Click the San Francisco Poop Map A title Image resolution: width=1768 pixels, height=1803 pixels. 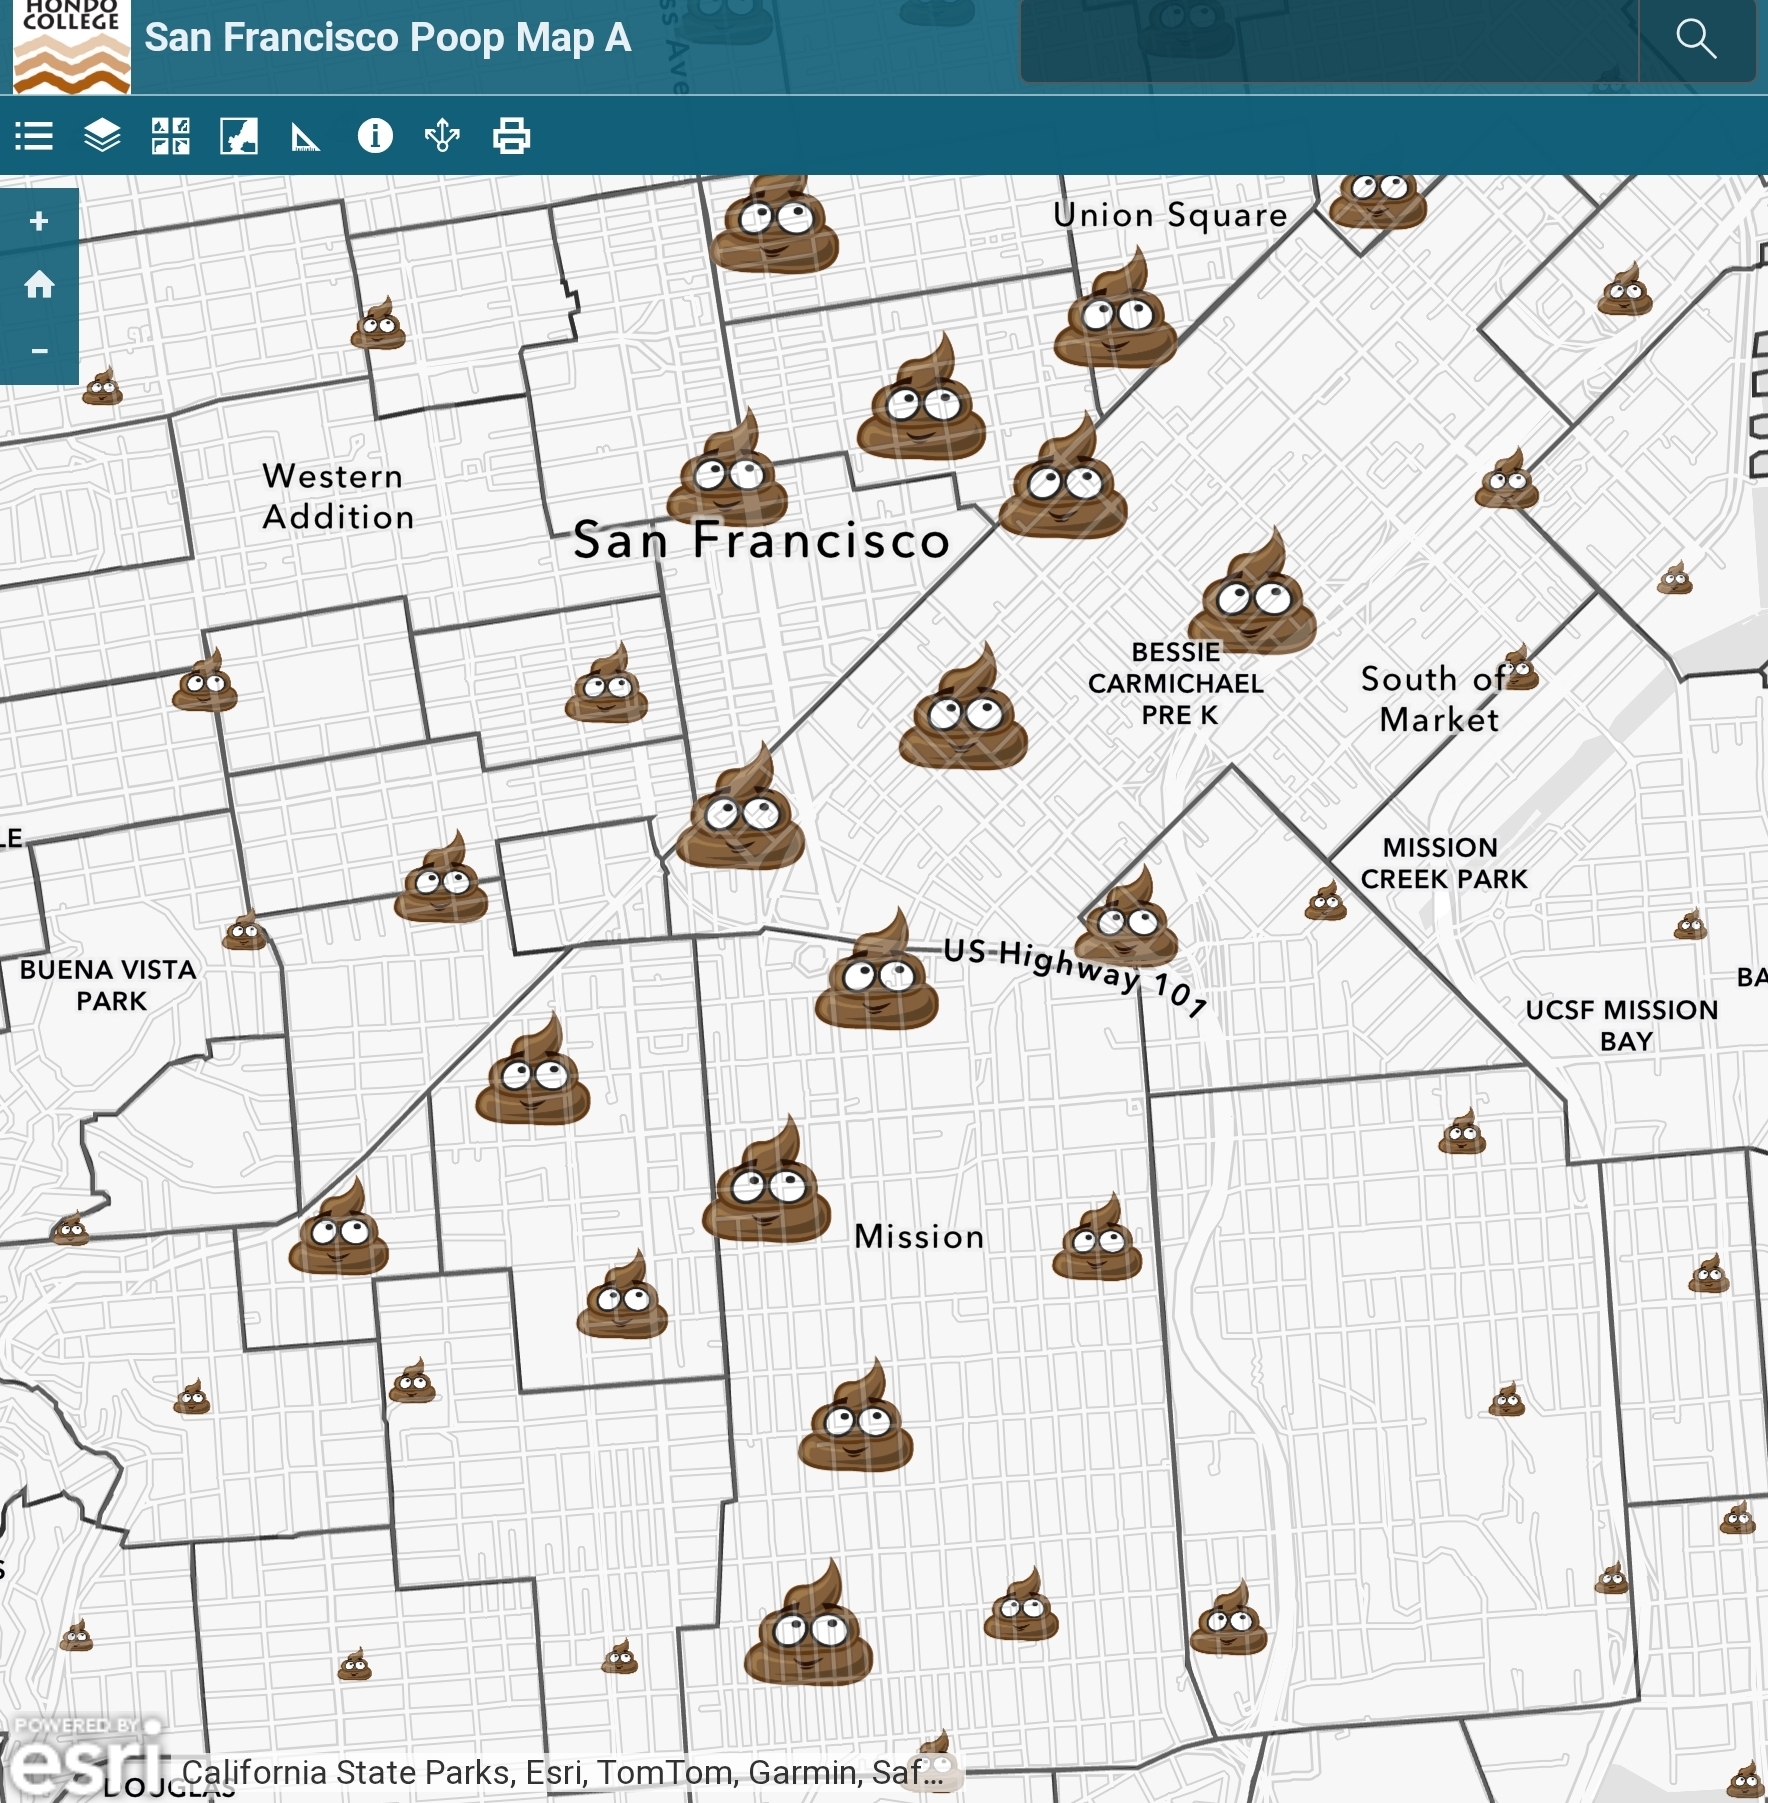388,38
